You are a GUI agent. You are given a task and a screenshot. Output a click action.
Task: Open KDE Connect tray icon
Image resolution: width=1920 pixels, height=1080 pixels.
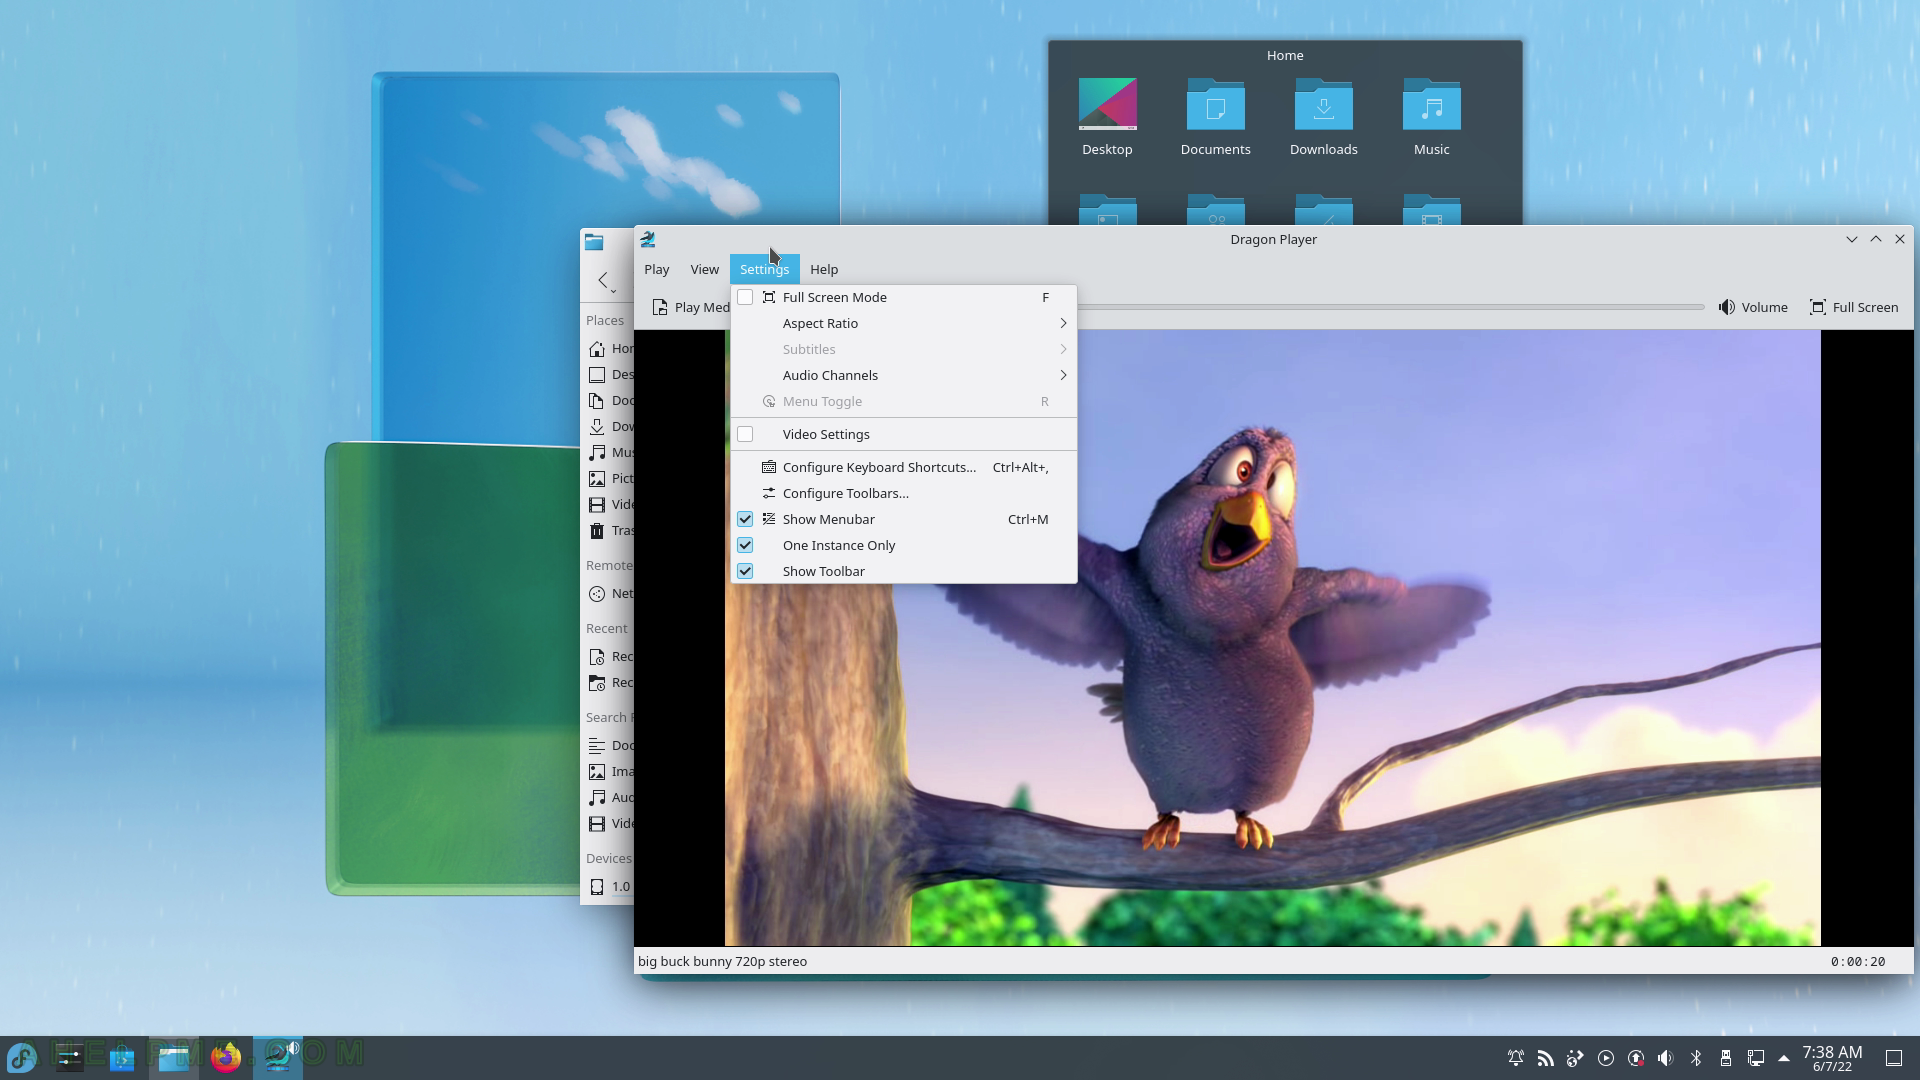(1576, 1058)
